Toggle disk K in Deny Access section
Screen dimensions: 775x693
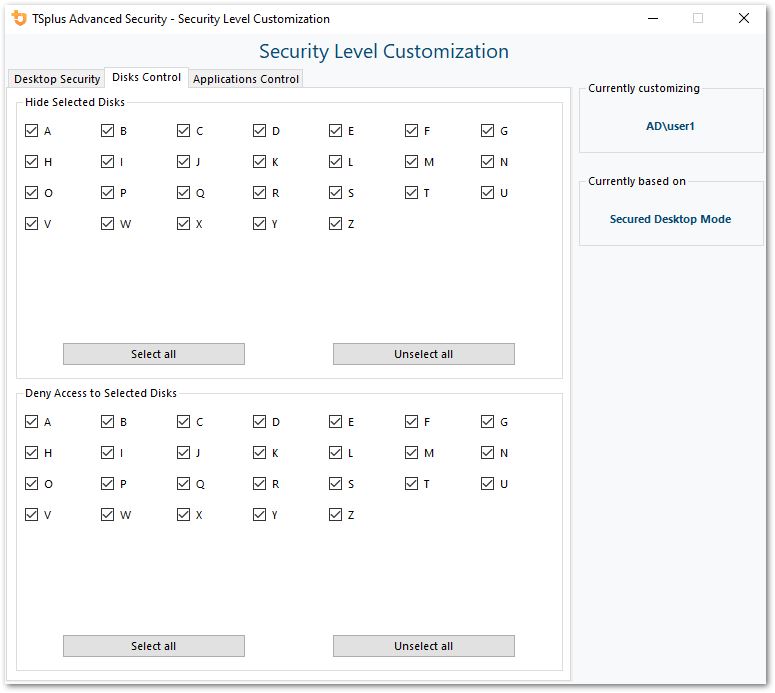[x=260, y=453]
